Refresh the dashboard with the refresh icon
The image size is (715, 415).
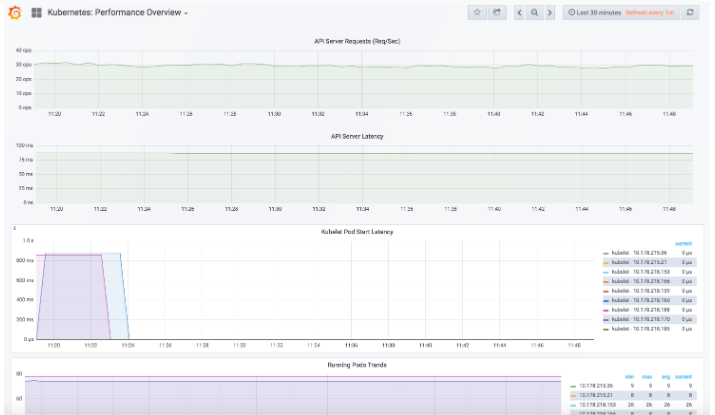(690, 12)
